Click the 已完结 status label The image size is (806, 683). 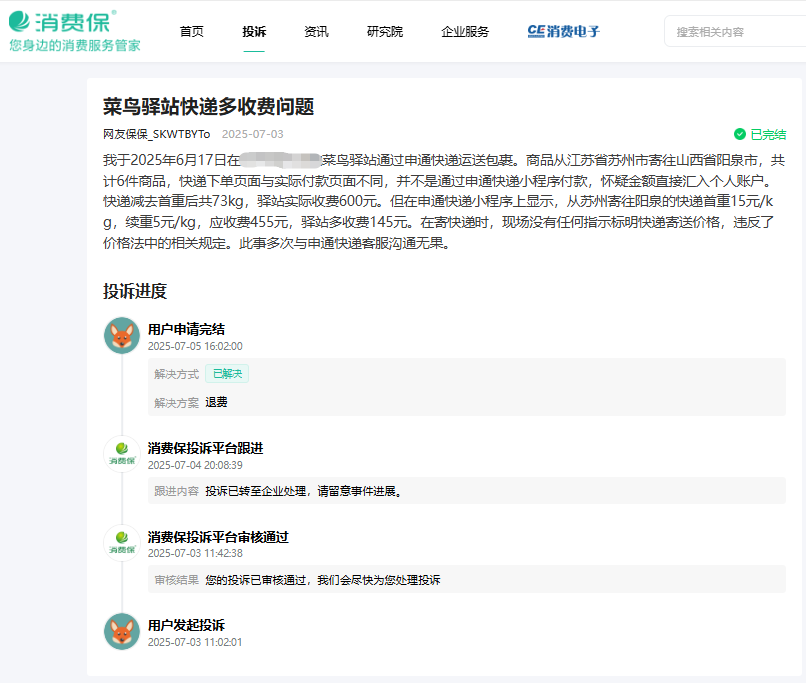click(768, 135)
